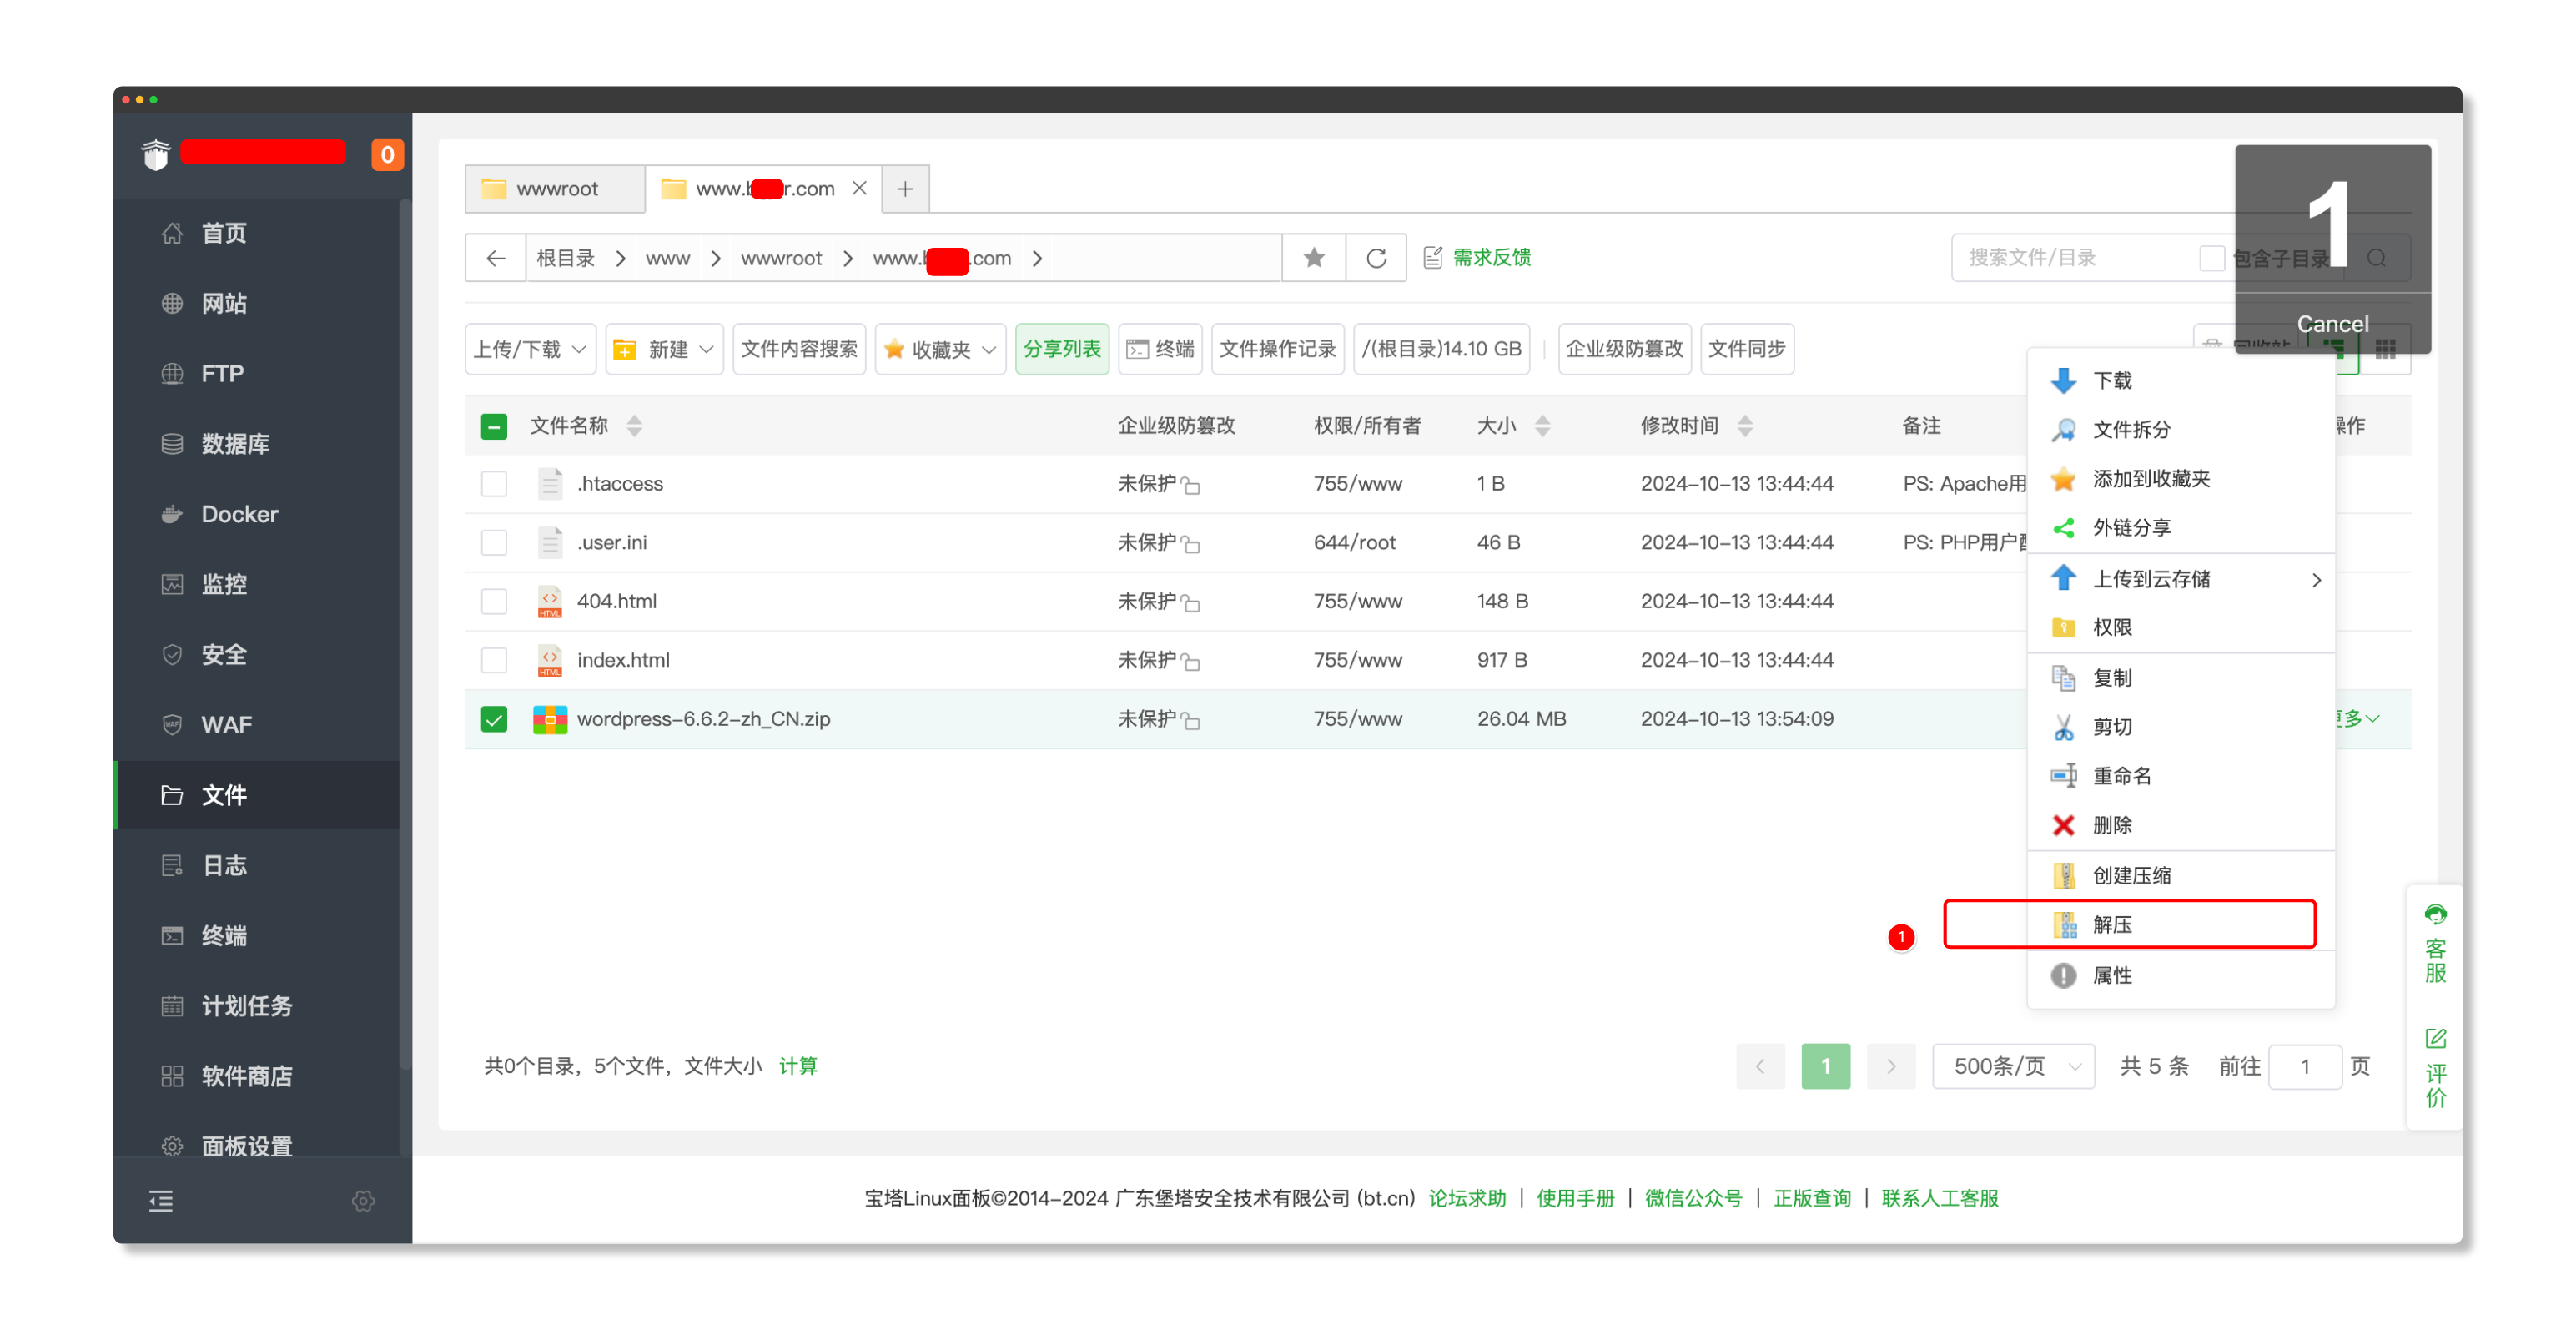Click 根目录 in the breadcrumb path

[x=565, y=258]
